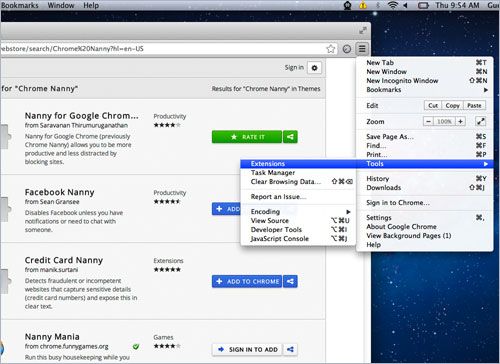
Task: Click the Paste button in Edit row
Action: [x=474, y=105]
